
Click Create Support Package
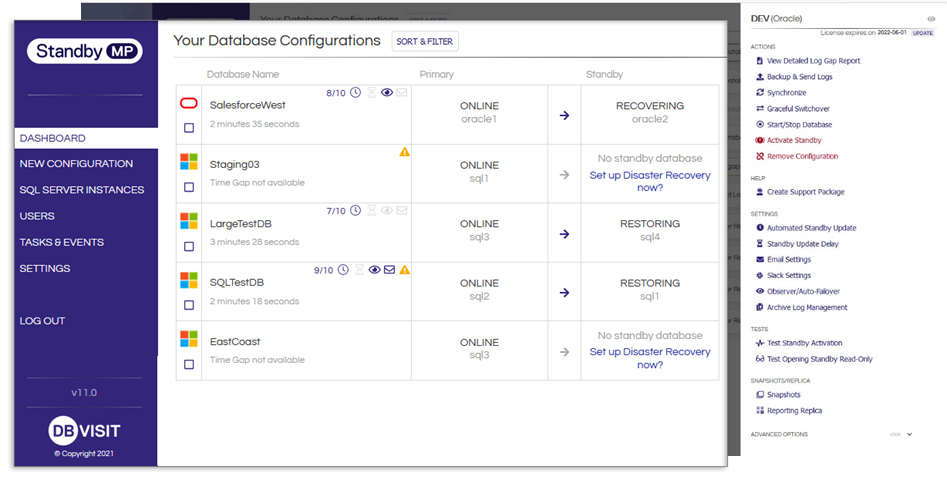pos(801,192)
